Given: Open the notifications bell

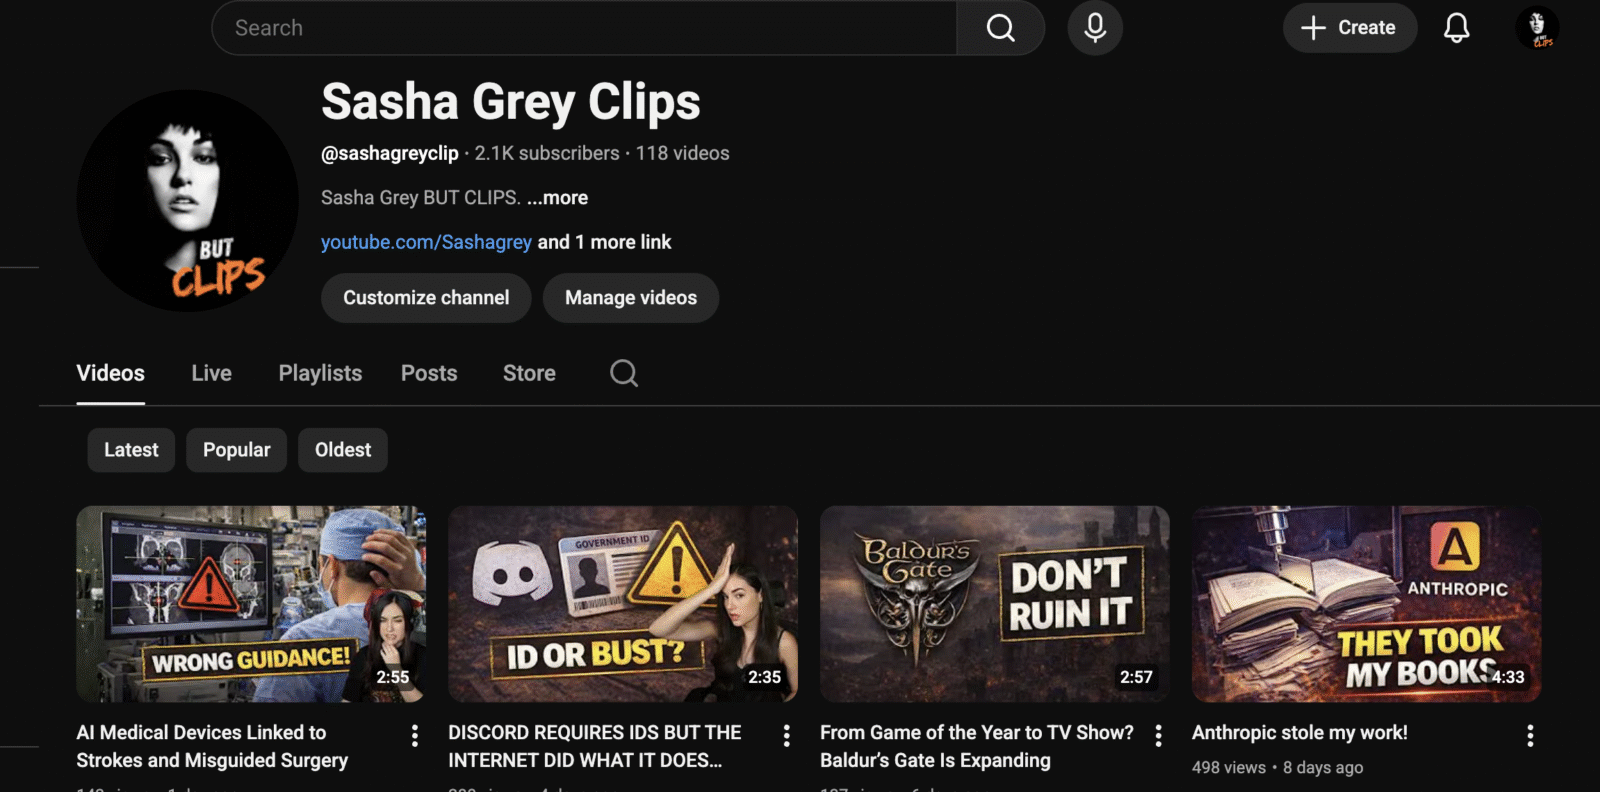Looking at the screenshot, I should coord(1456,28).
